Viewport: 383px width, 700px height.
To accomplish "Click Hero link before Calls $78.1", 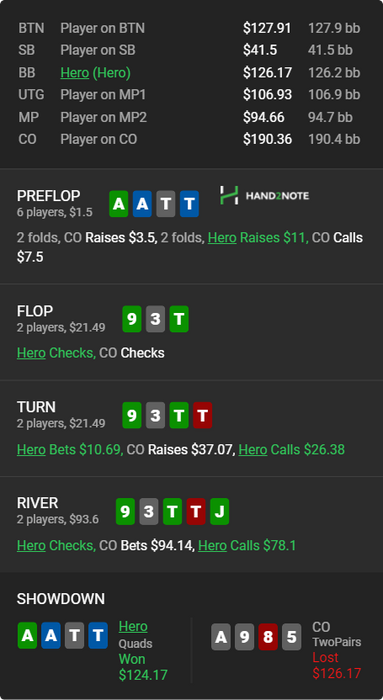I will (x=212, y=546).
